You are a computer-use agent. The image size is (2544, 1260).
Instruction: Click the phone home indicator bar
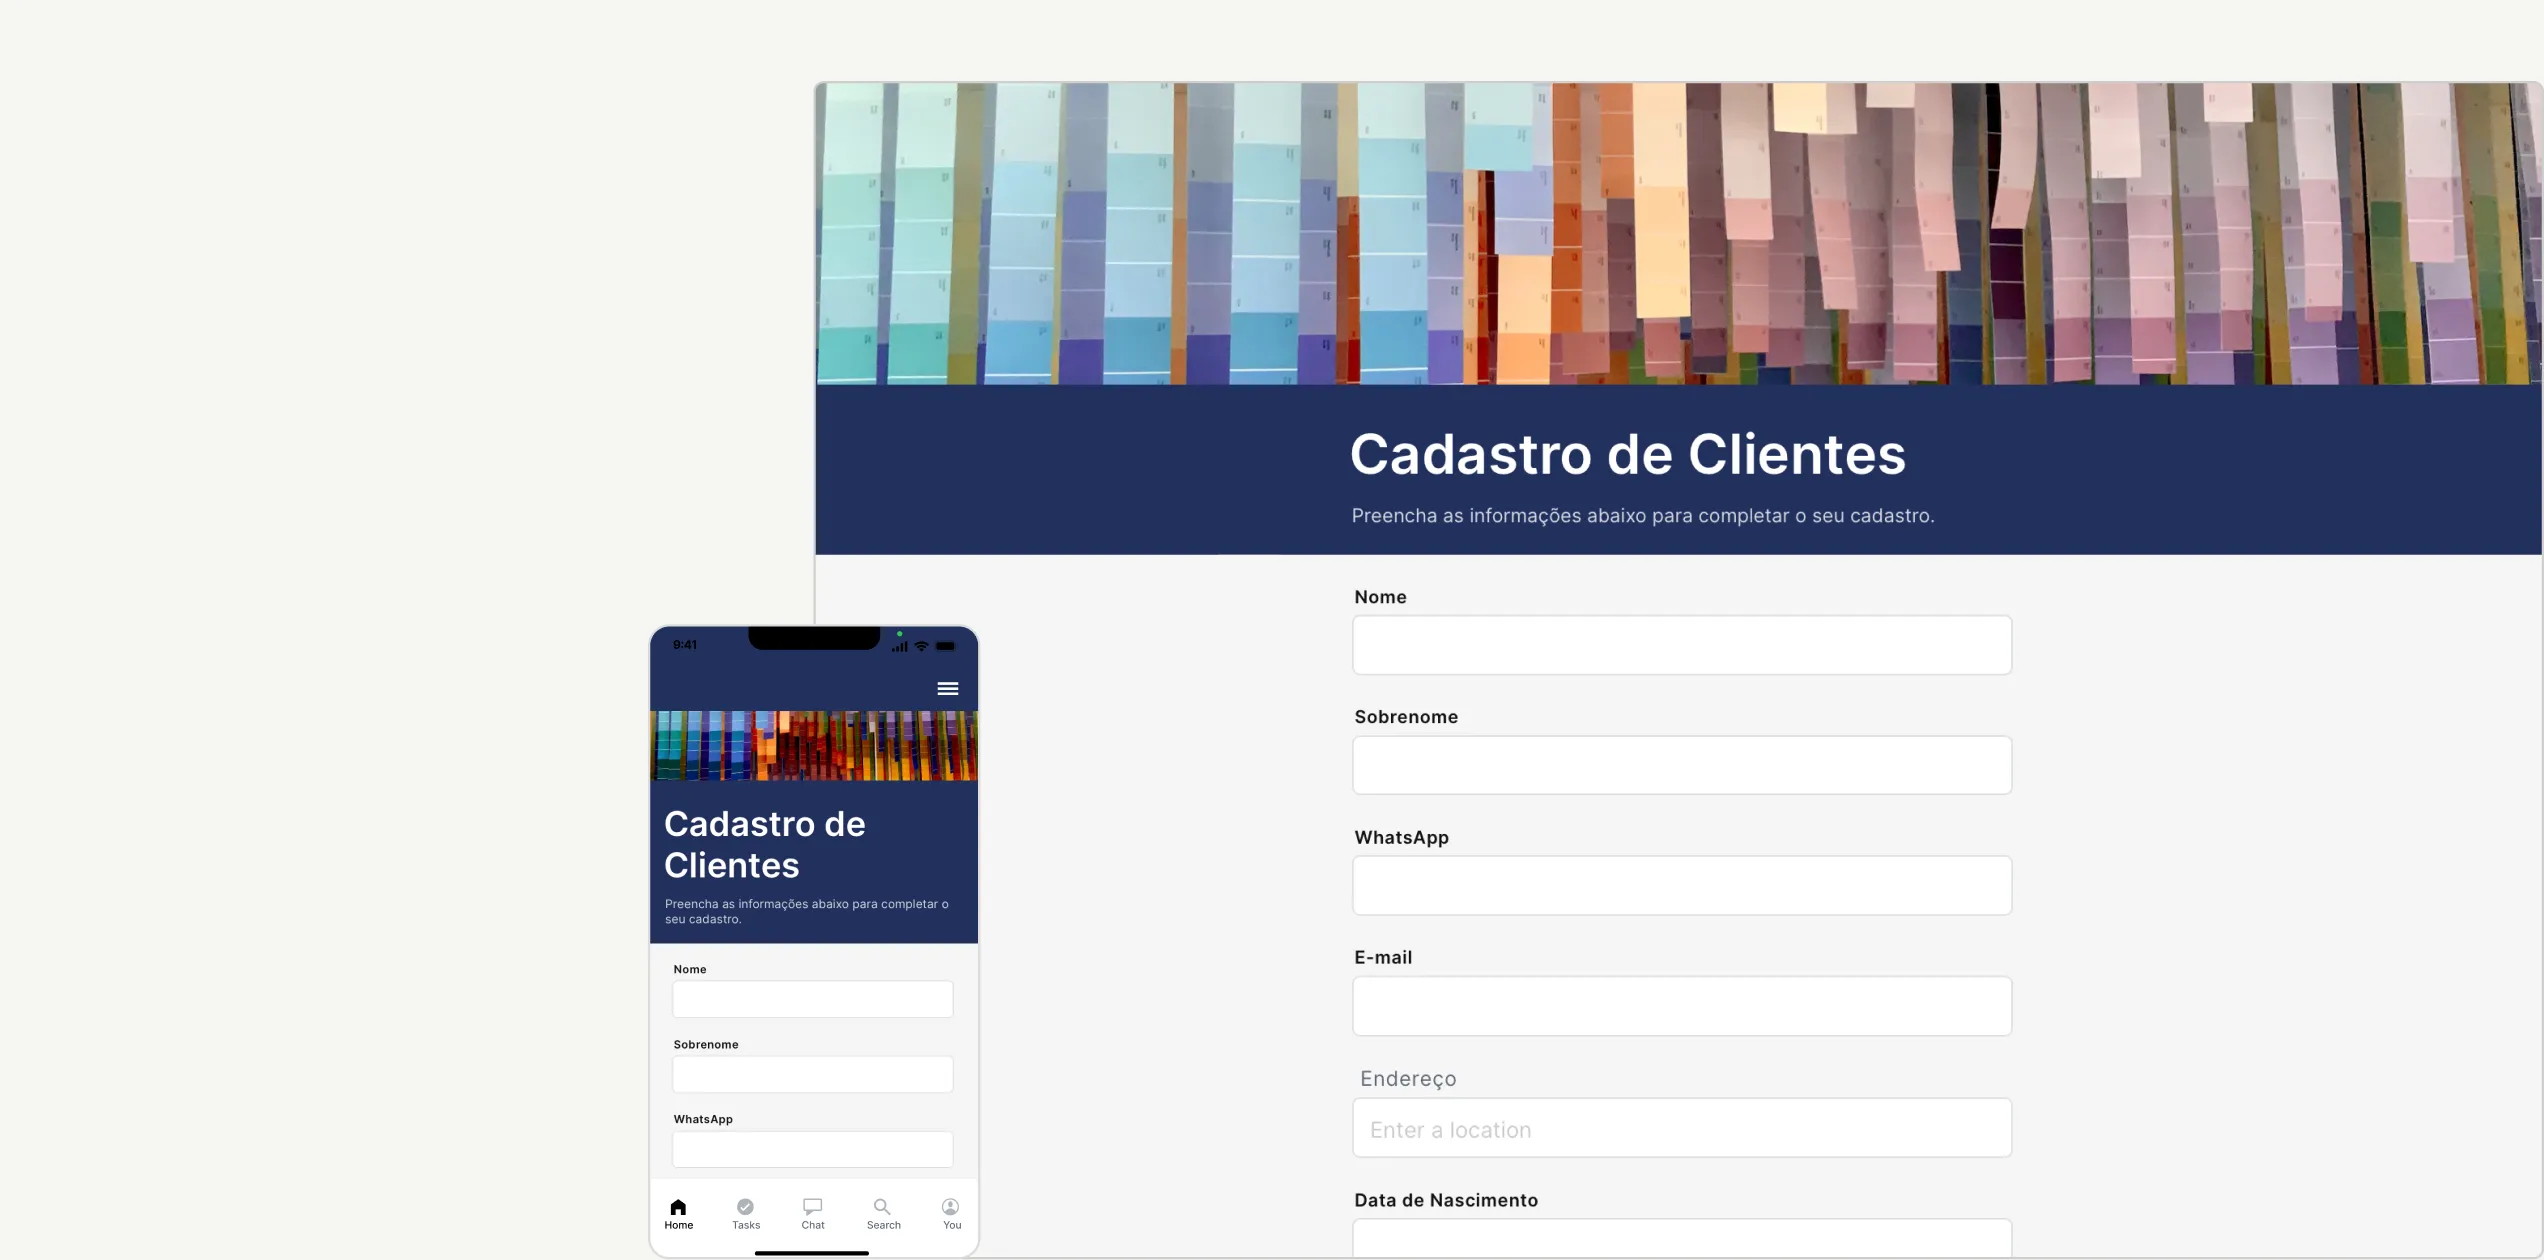click(811, 1252)
